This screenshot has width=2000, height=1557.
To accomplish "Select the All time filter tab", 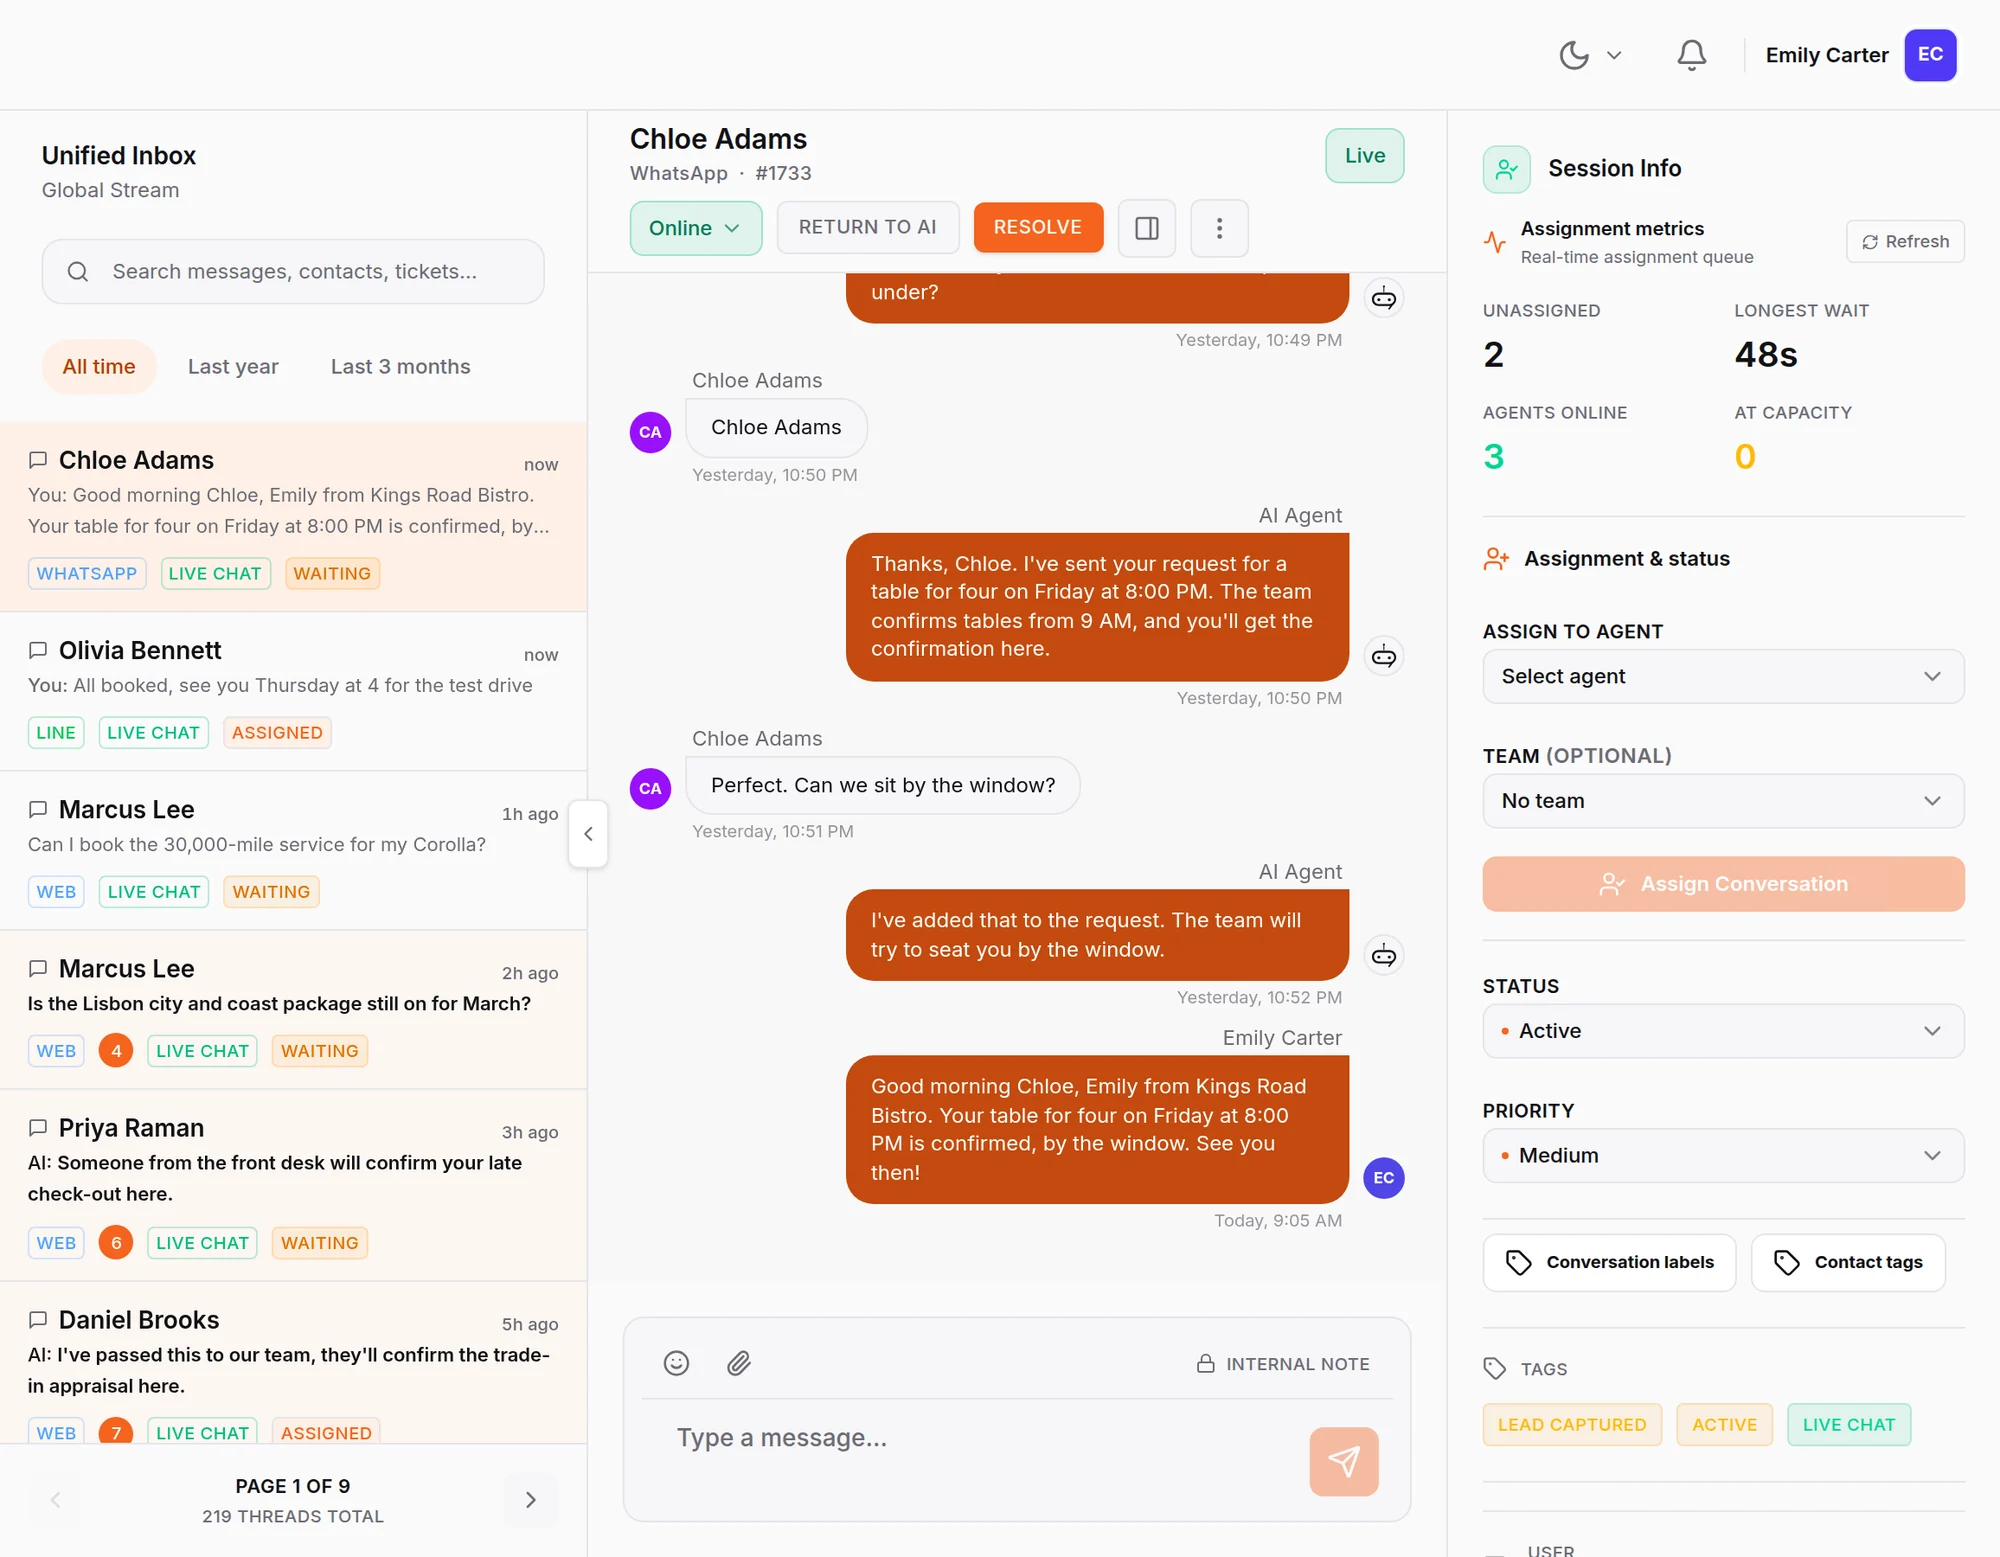I will click(x=99, y=367).
